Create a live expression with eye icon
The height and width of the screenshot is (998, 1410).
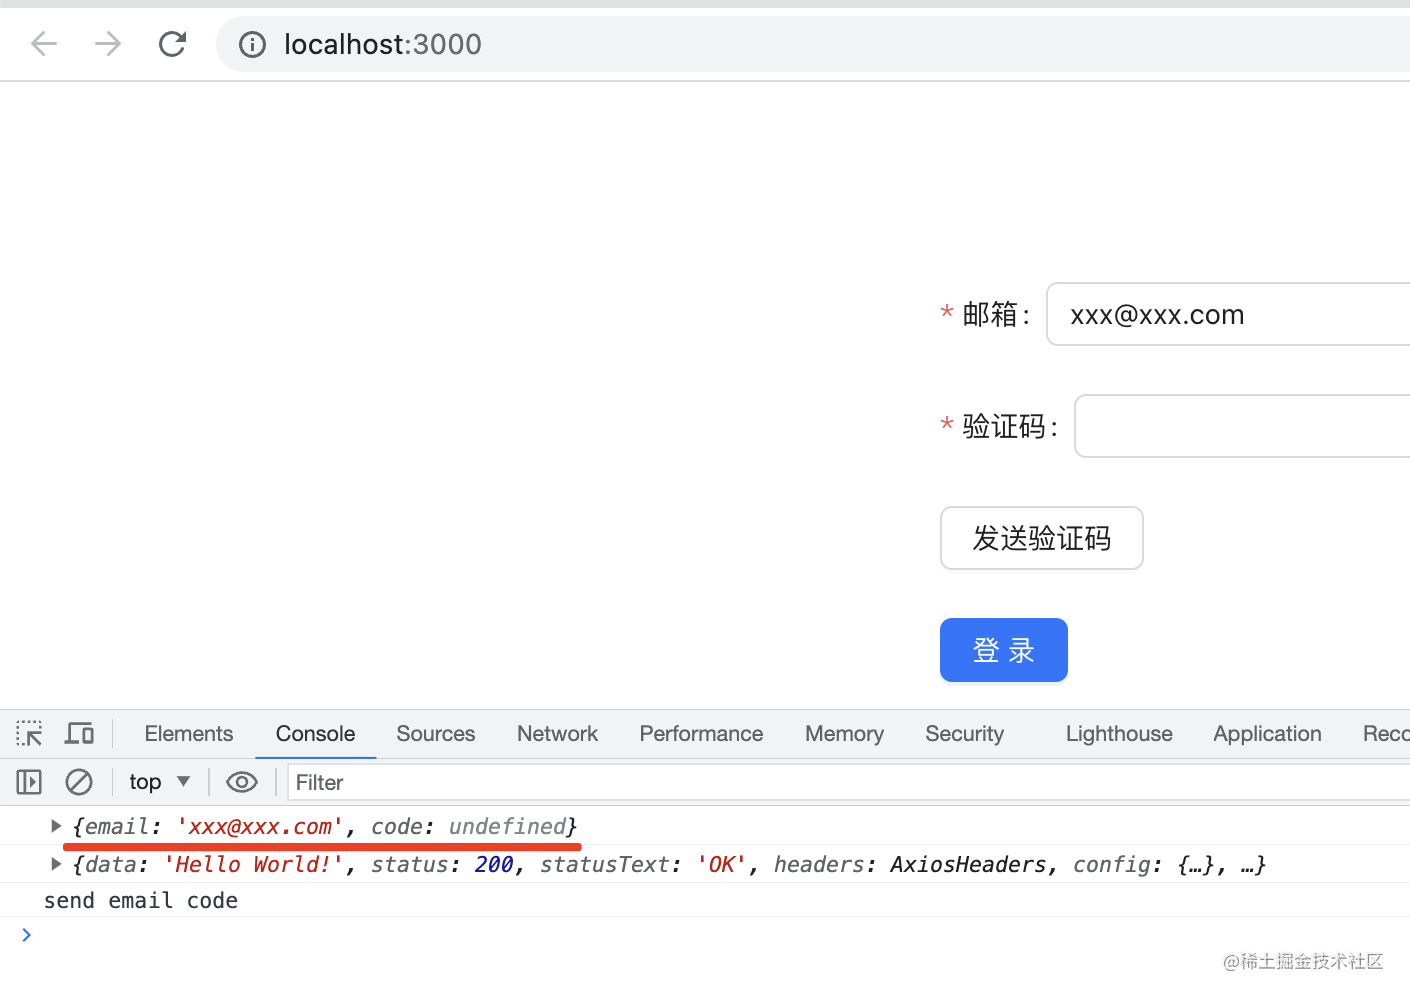point(242,782)
